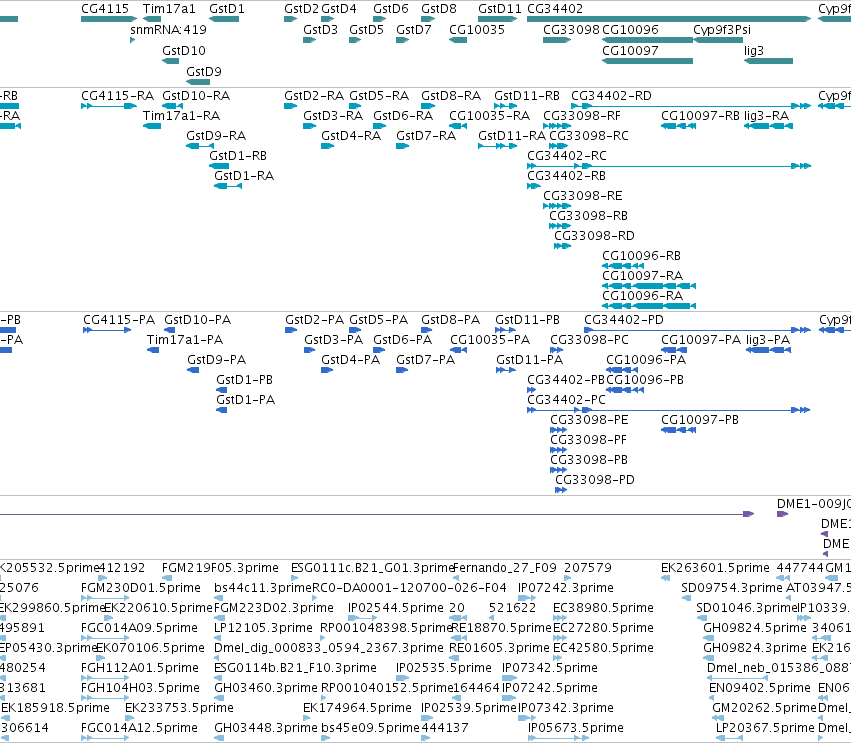Select the CG10096-RB transcript
851x743 pixels.
624,266
